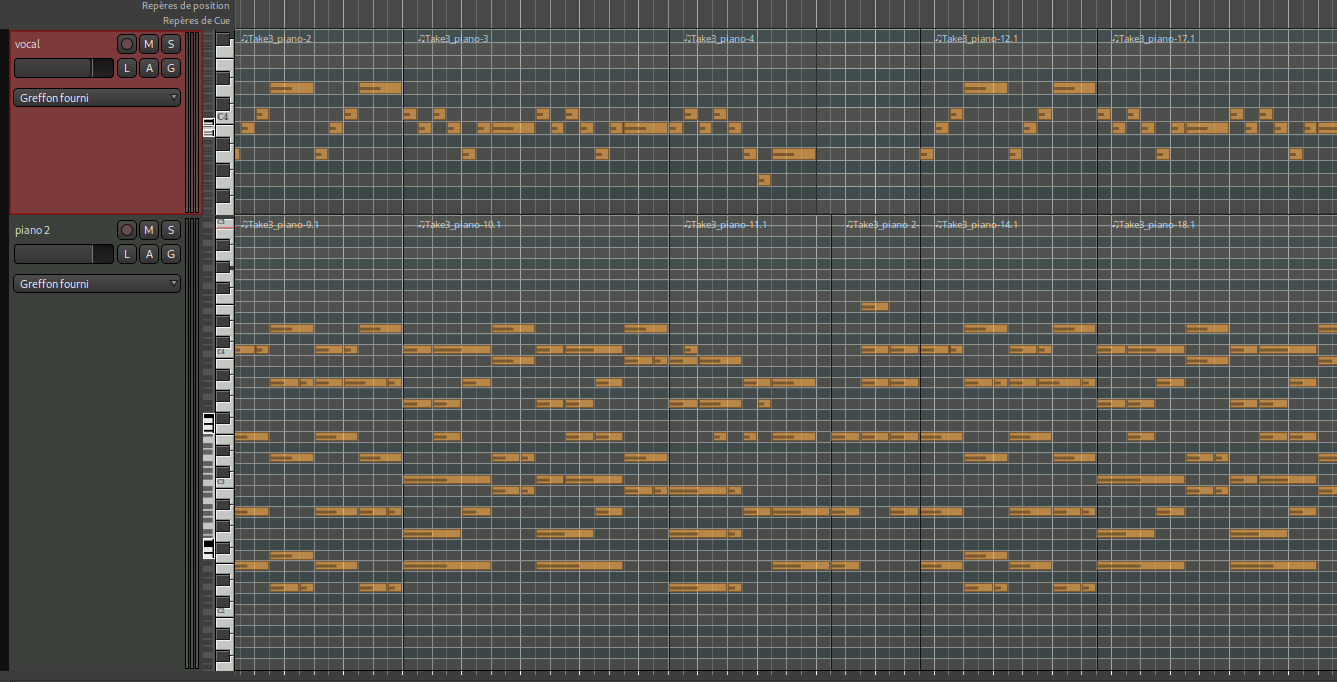This screenshot has width=1337, height=682.
Task: Arm the piano 2 track for recording
Action: (x=127, y=230)
